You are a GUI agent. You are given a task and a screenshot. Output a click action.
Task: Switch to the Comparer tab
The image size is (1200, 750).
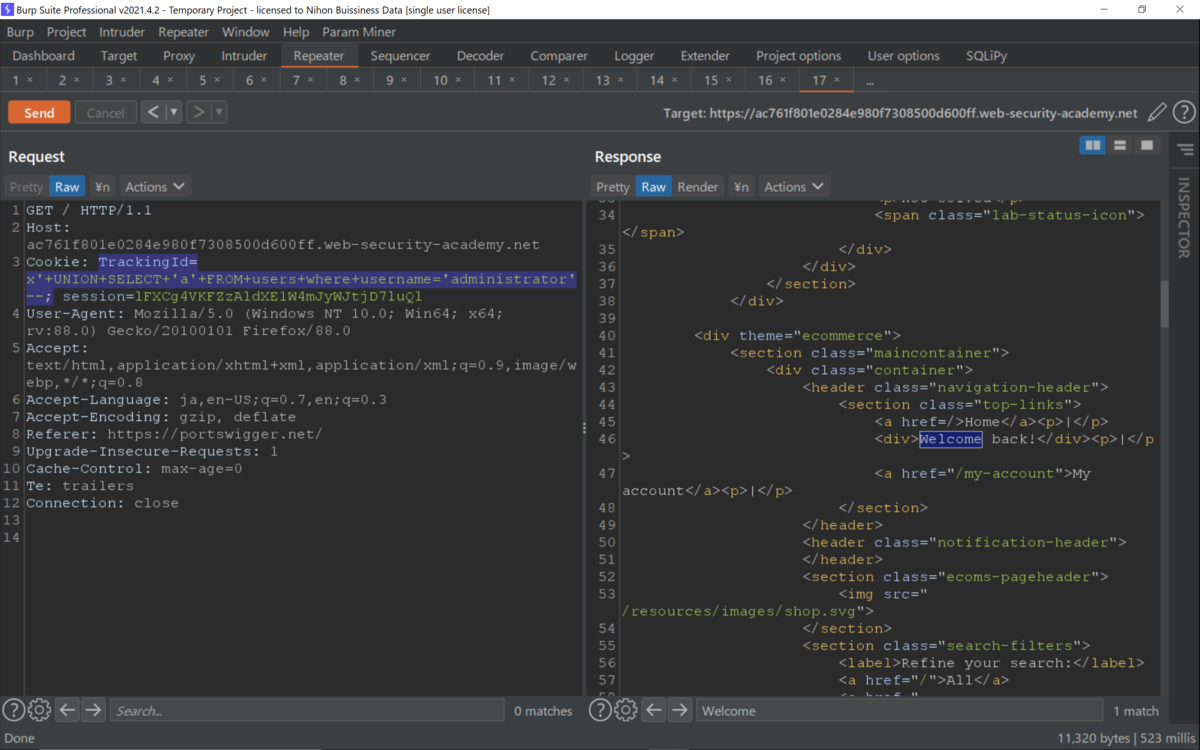[x=559, y=56]
